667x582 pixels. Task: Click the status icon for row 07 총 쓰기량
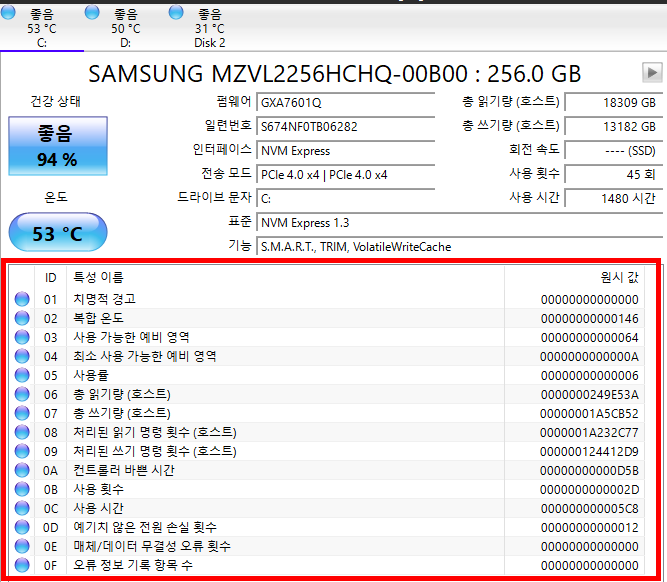pyautogui.click(x=22, y=413)
